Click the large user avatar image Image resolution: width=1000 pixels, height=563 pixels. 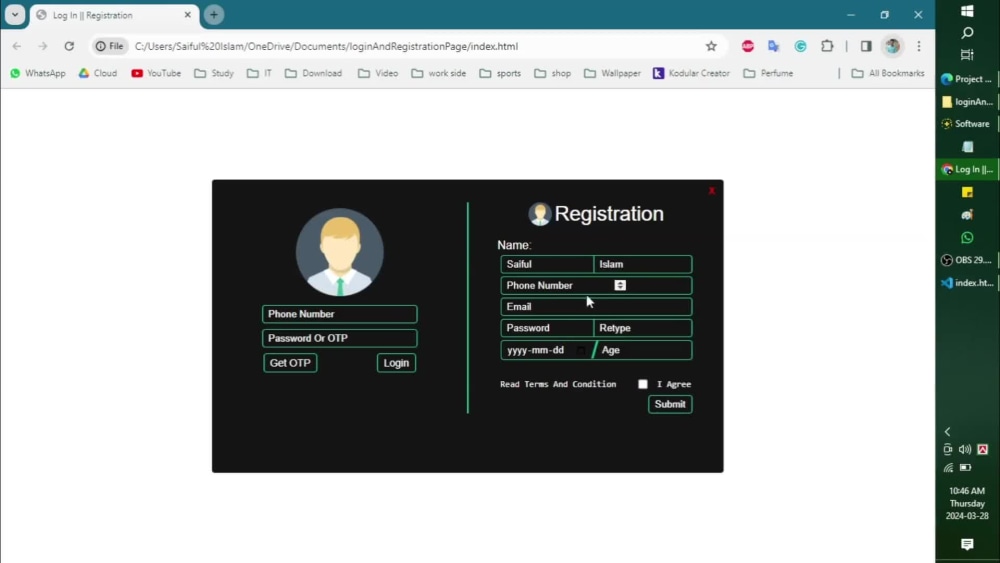(x=340, y=252)
